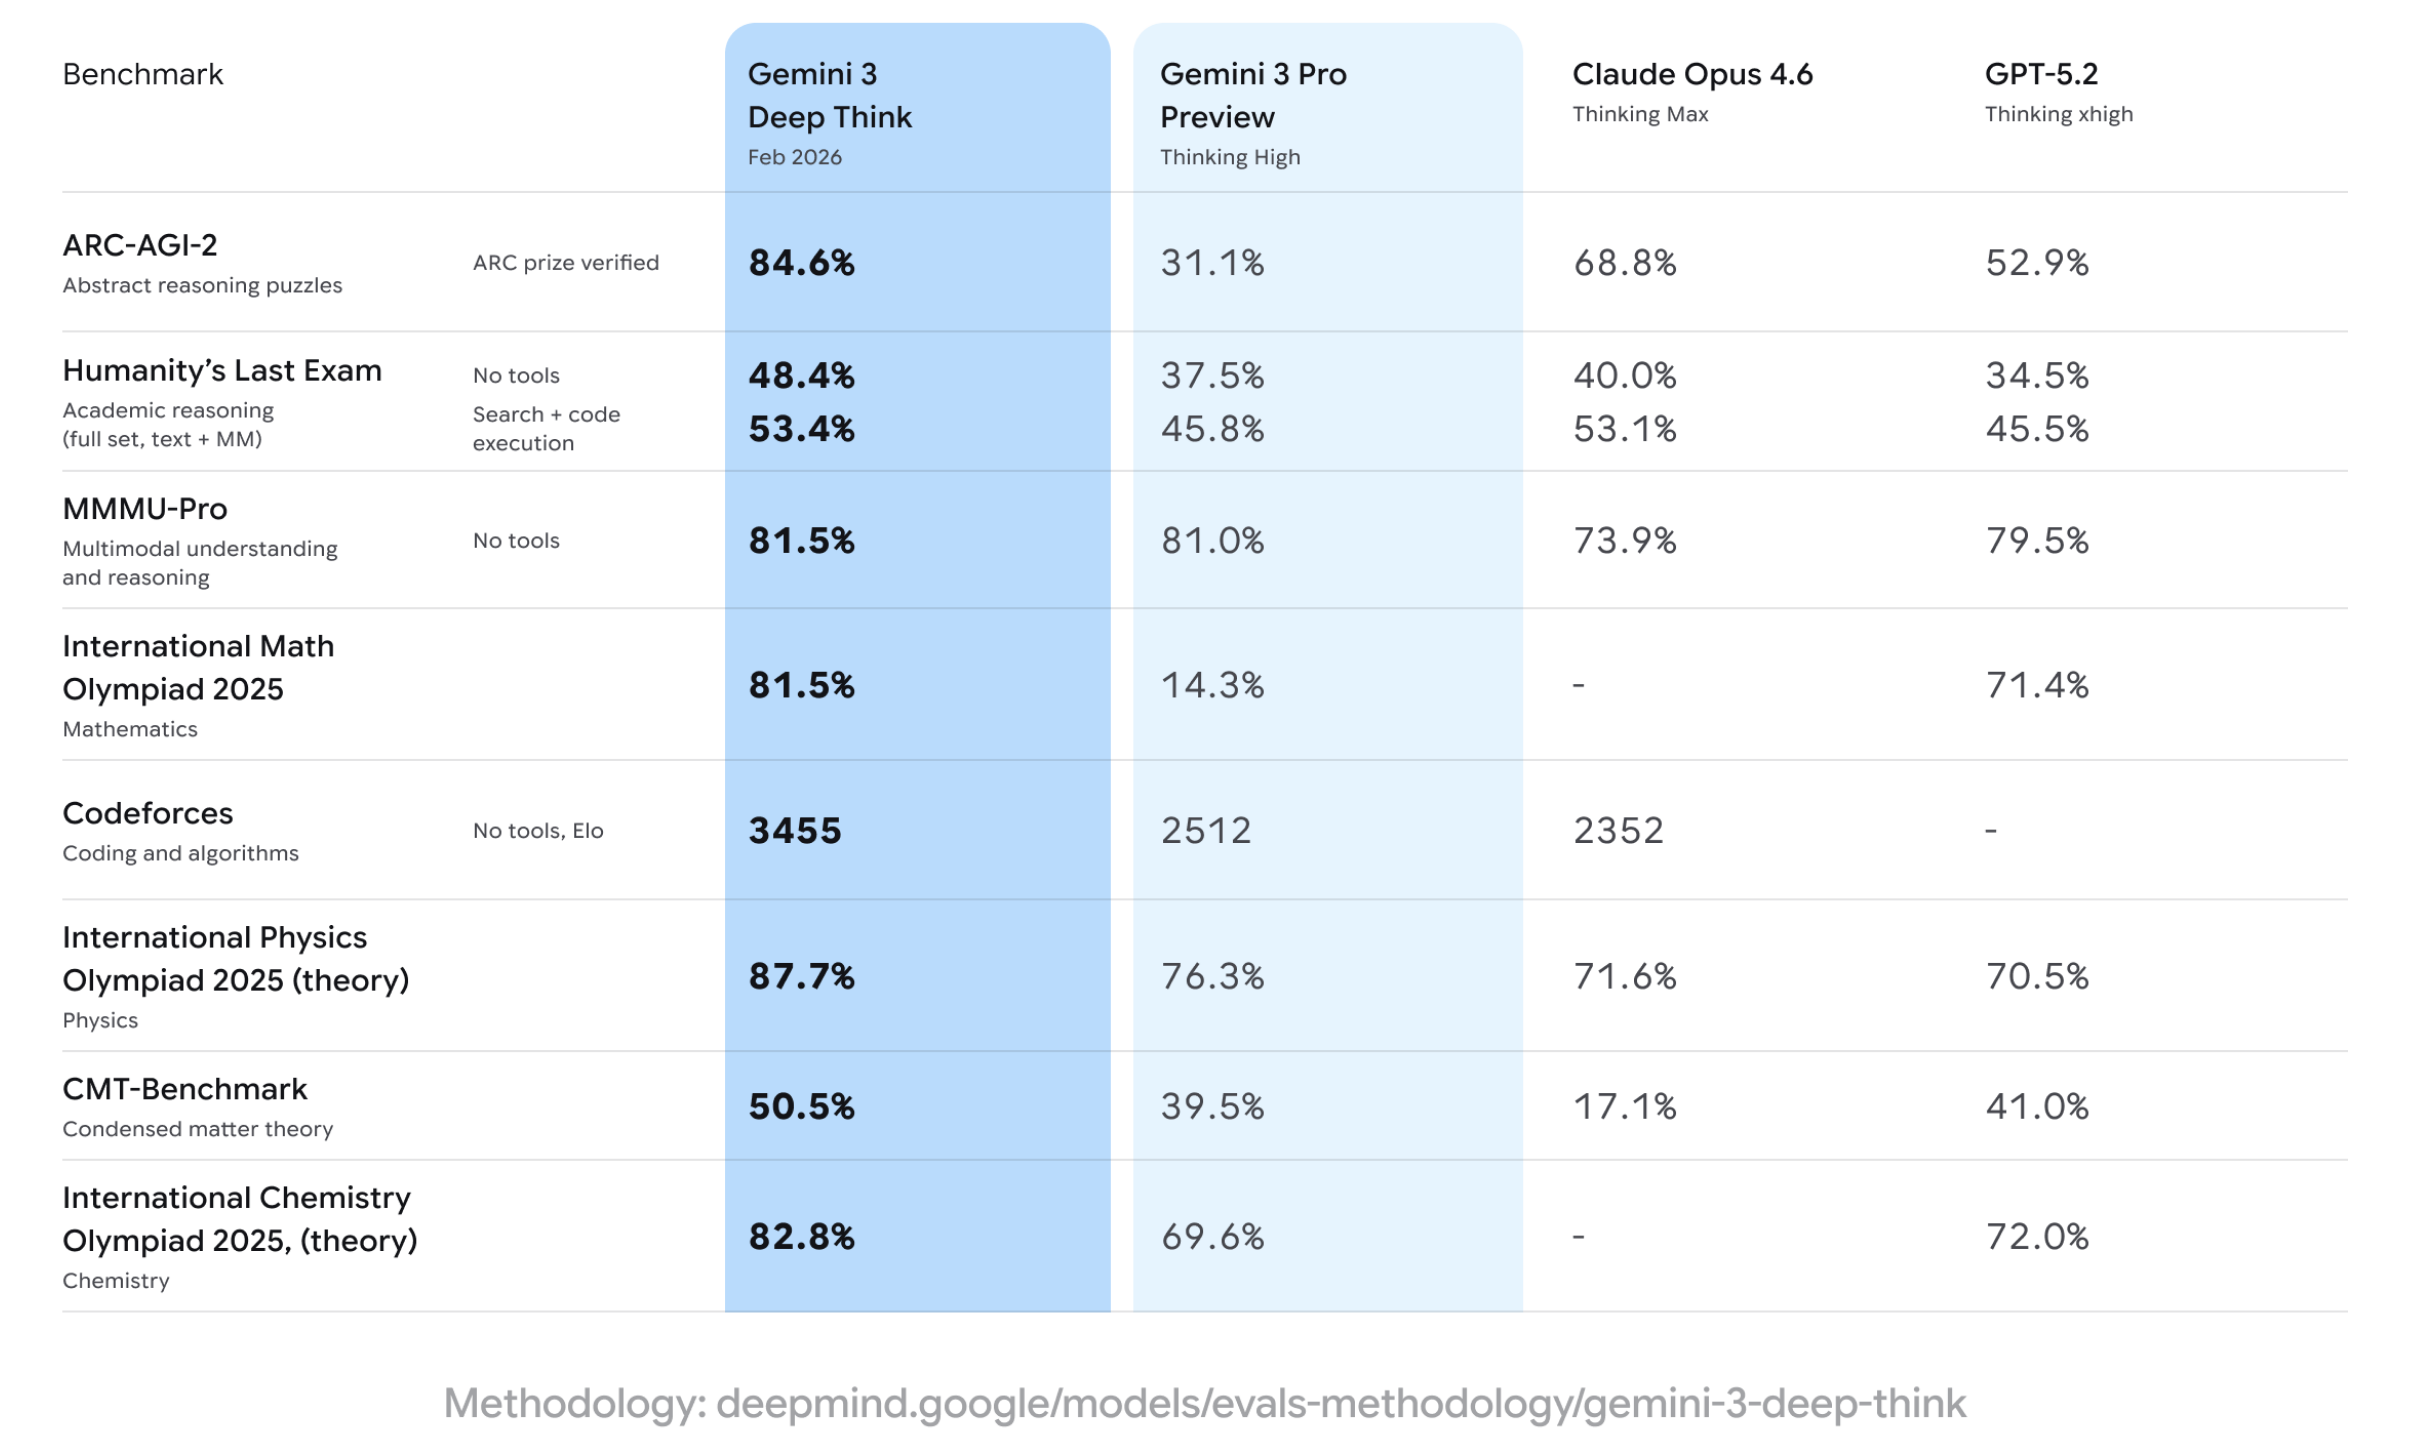Select the 17.1% CMT-Benchmark score

point(1624,1107)
